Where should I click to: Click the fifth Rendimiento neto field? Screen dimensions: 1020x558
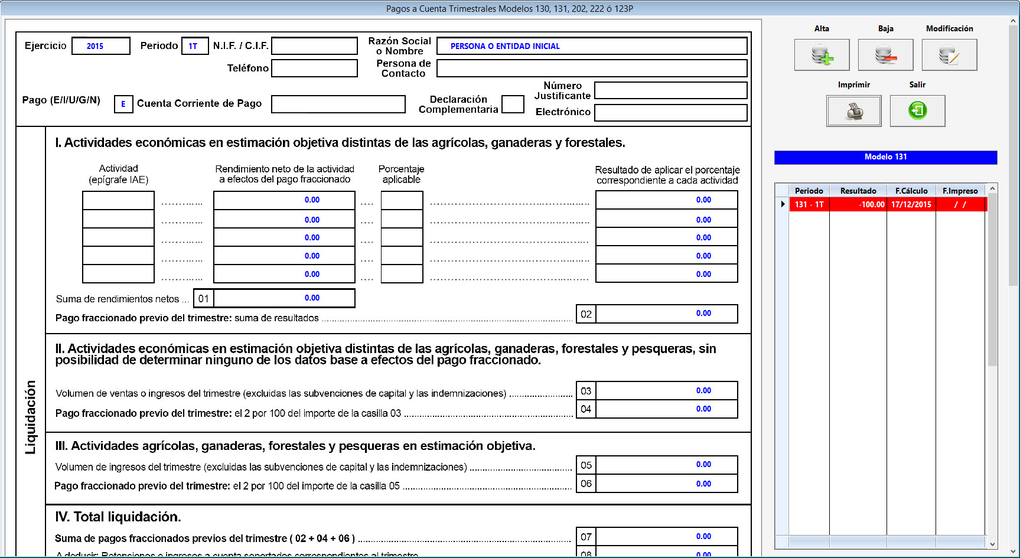click(284, 274)
